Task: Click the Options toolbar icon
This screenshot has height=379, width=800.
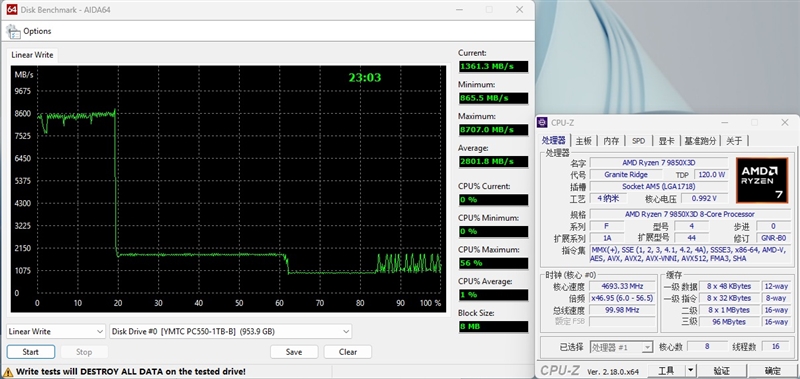Action: [x=13, y=31]
